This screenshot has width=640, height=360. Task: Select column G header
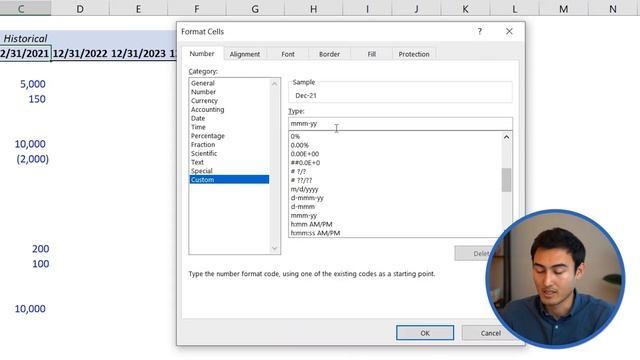point(255,9)
